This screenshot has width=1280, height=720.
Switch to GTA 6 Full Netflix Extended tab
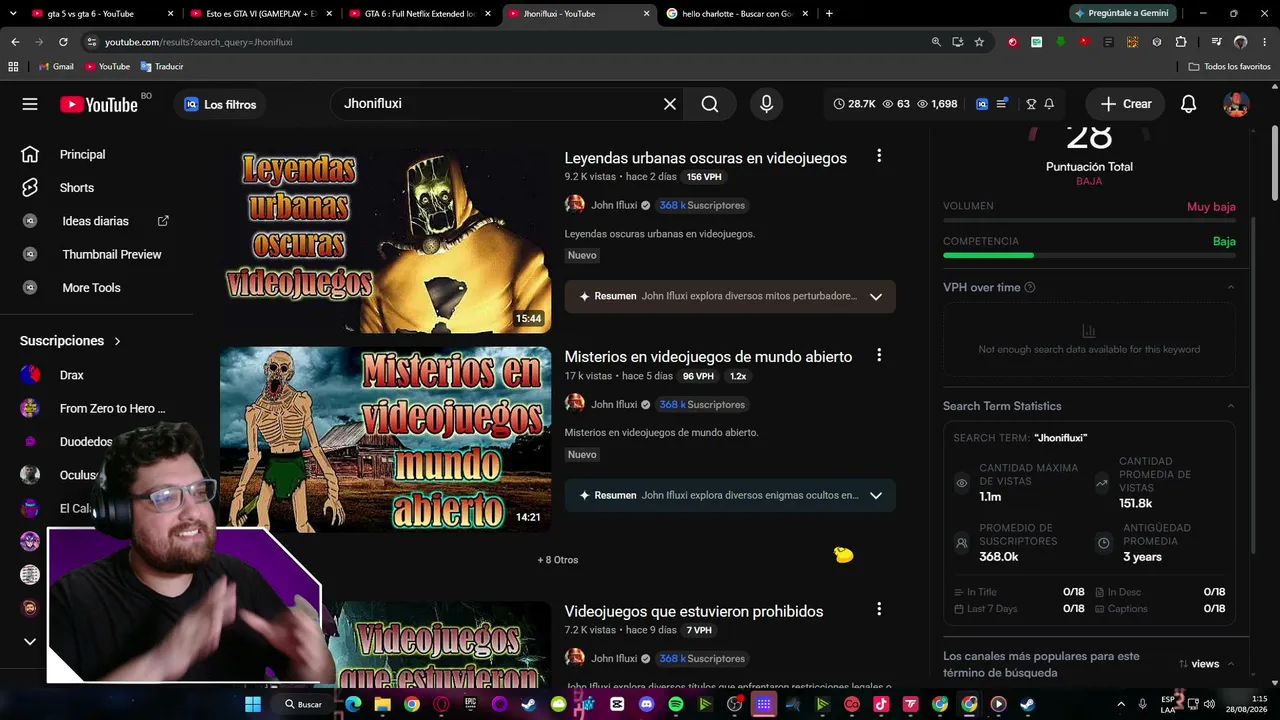[x=419, y=14]
